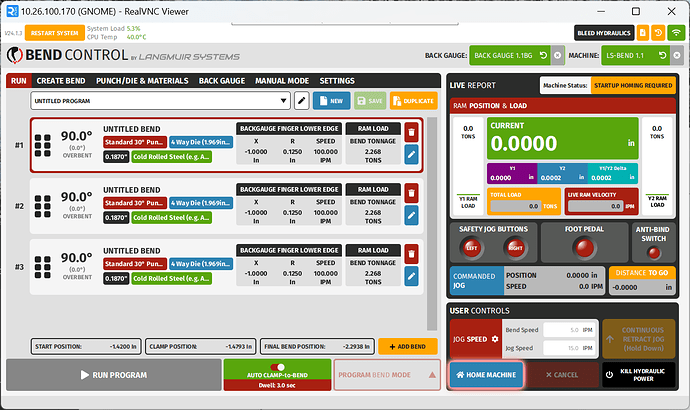Click bend #1 Standard 30° Punch tag
Viewport: 690px width, 410px height.
(135, 142)
